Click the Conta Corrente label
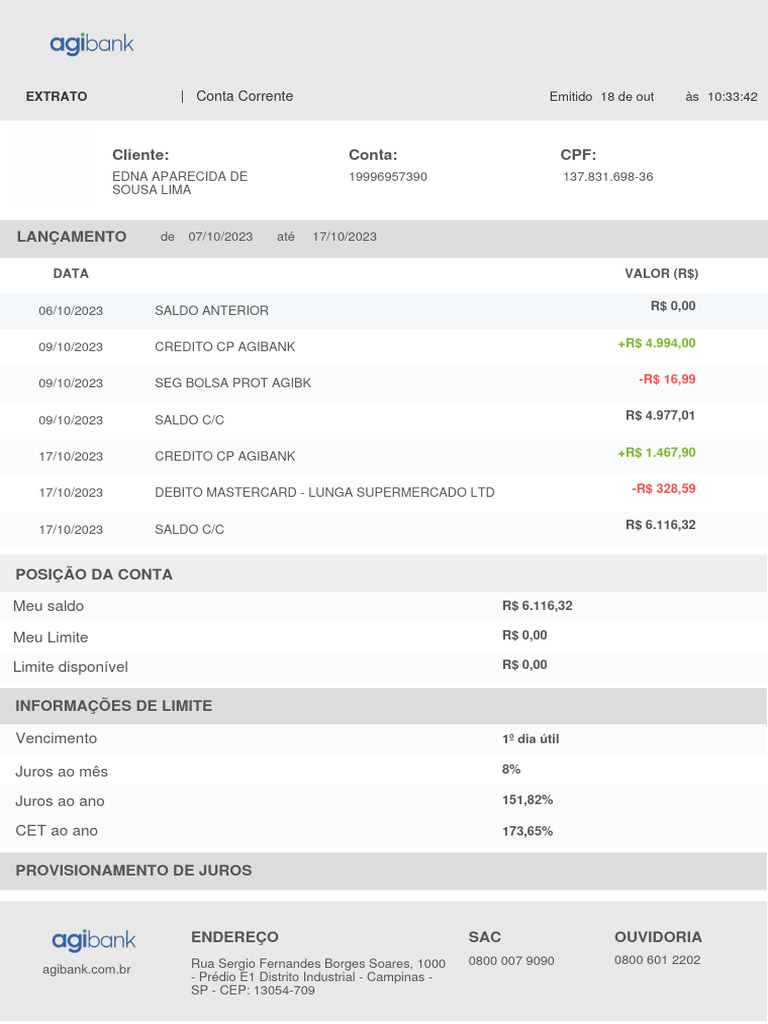The image size is (768, 1024). tap(245, 96)
